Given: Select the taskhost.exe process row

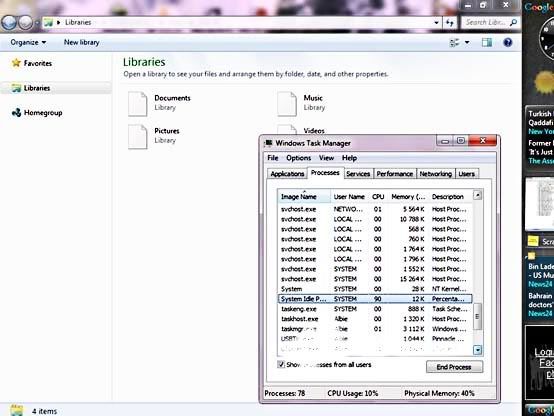Looking at the screenshot, I should (375, 319).
